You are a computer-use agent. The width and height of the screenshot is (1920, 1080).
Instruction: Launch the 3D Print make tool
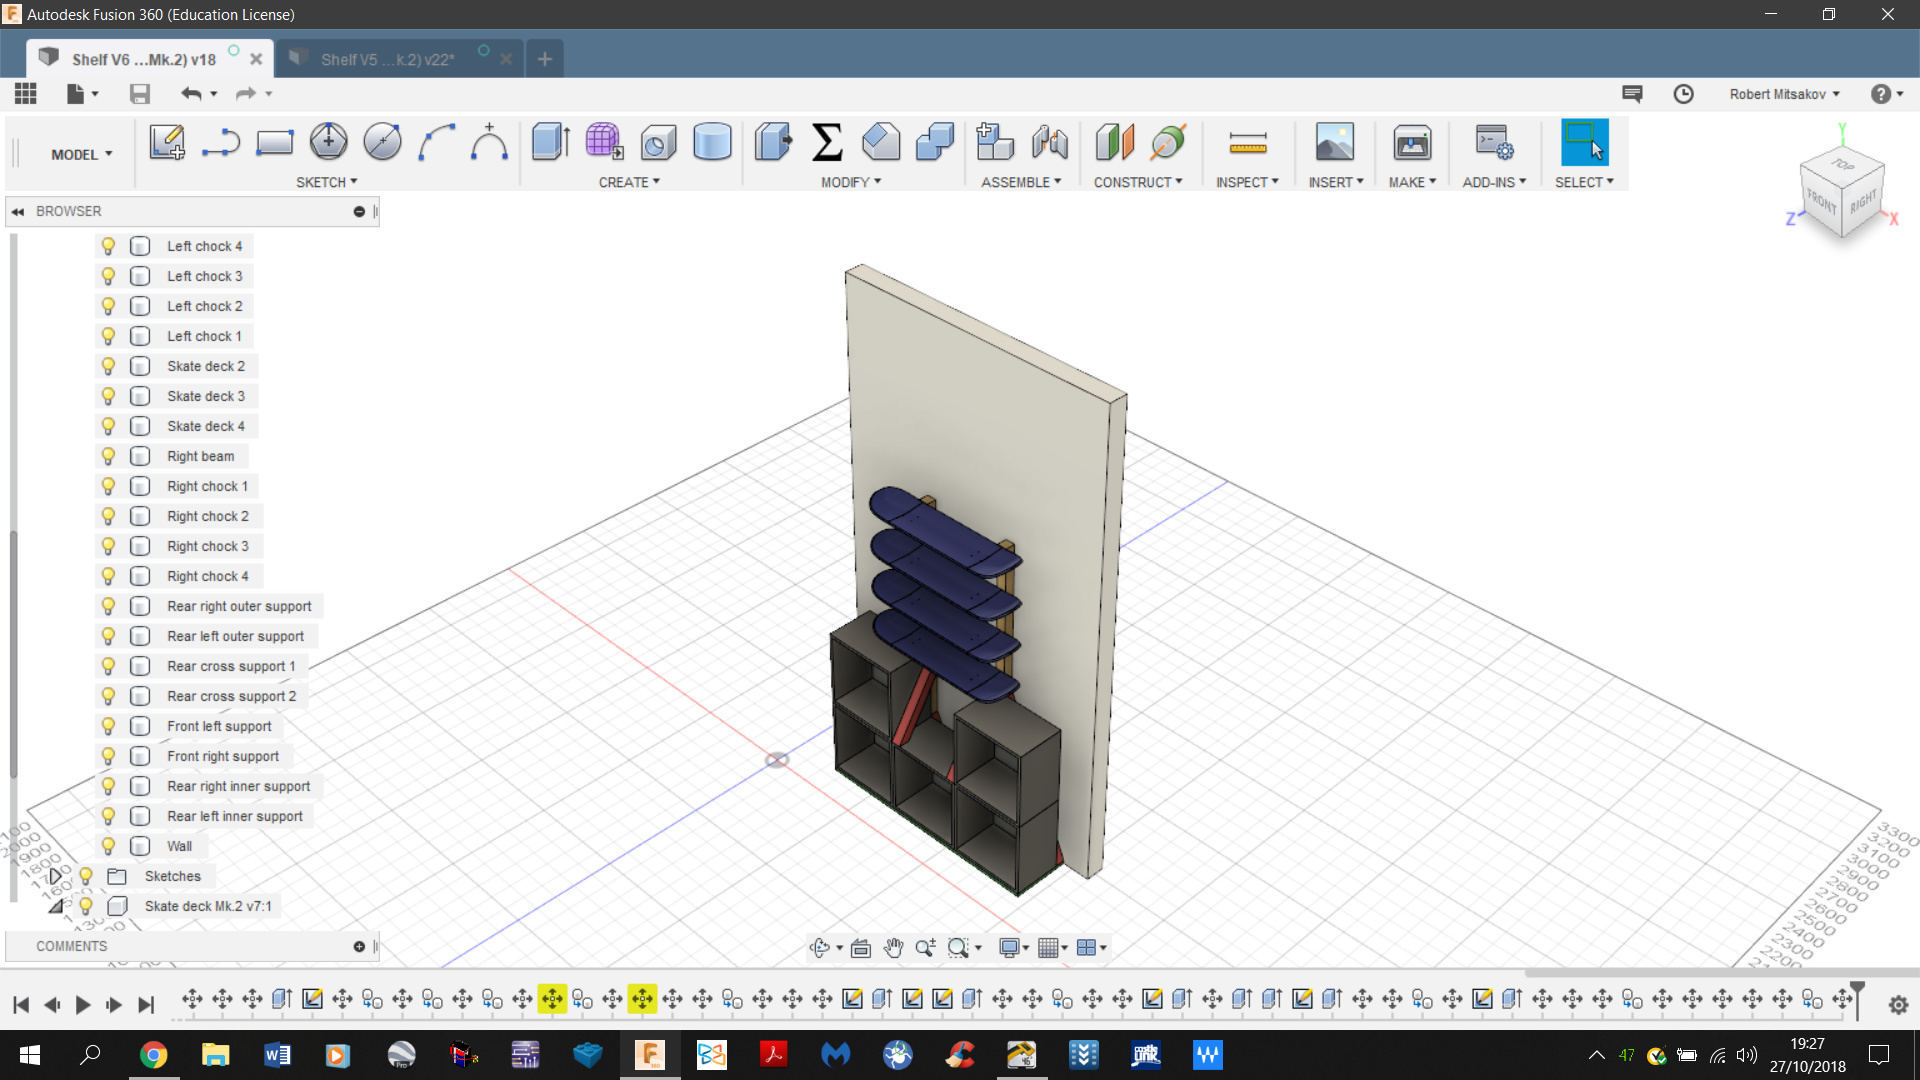[1412, 142]
